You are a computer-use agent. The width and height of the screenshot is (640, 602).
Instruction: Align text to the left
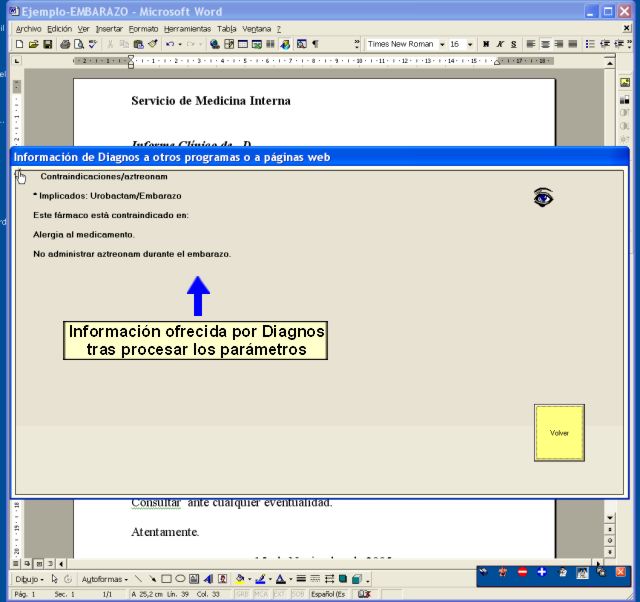pyautogui.click(x=531, y=44)
